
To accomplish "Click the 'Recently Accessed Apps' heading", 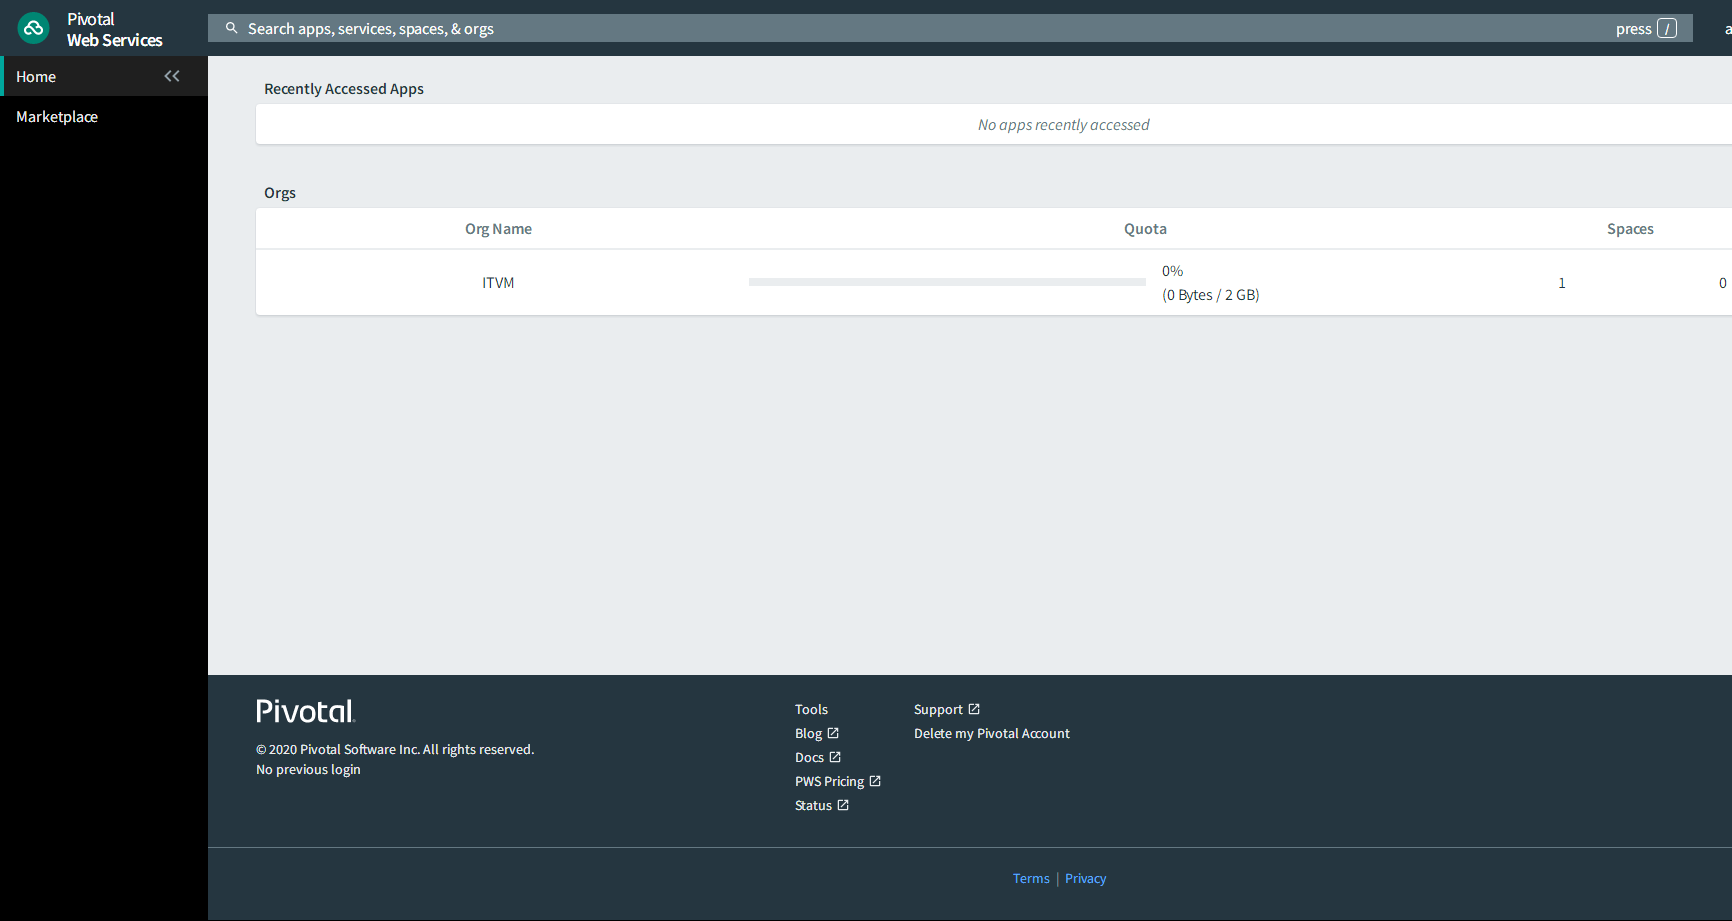I will pos(344,89).
